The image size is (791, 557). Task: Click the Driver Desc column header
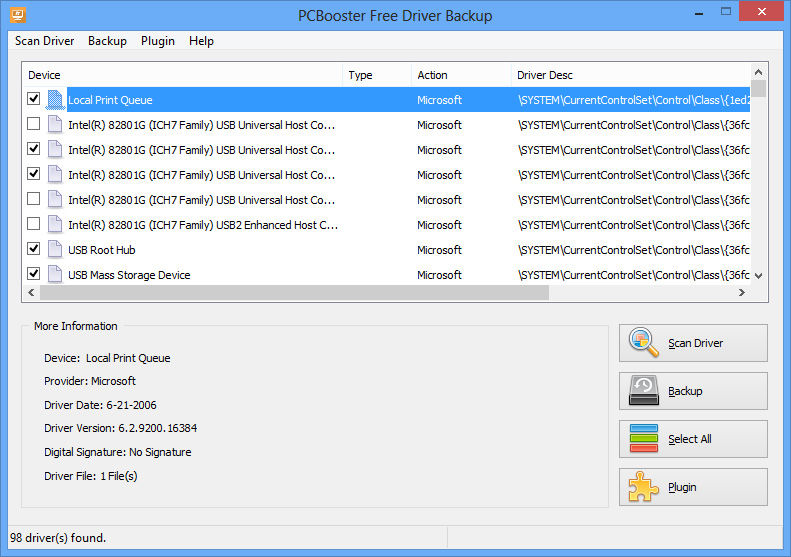(631, 75)
